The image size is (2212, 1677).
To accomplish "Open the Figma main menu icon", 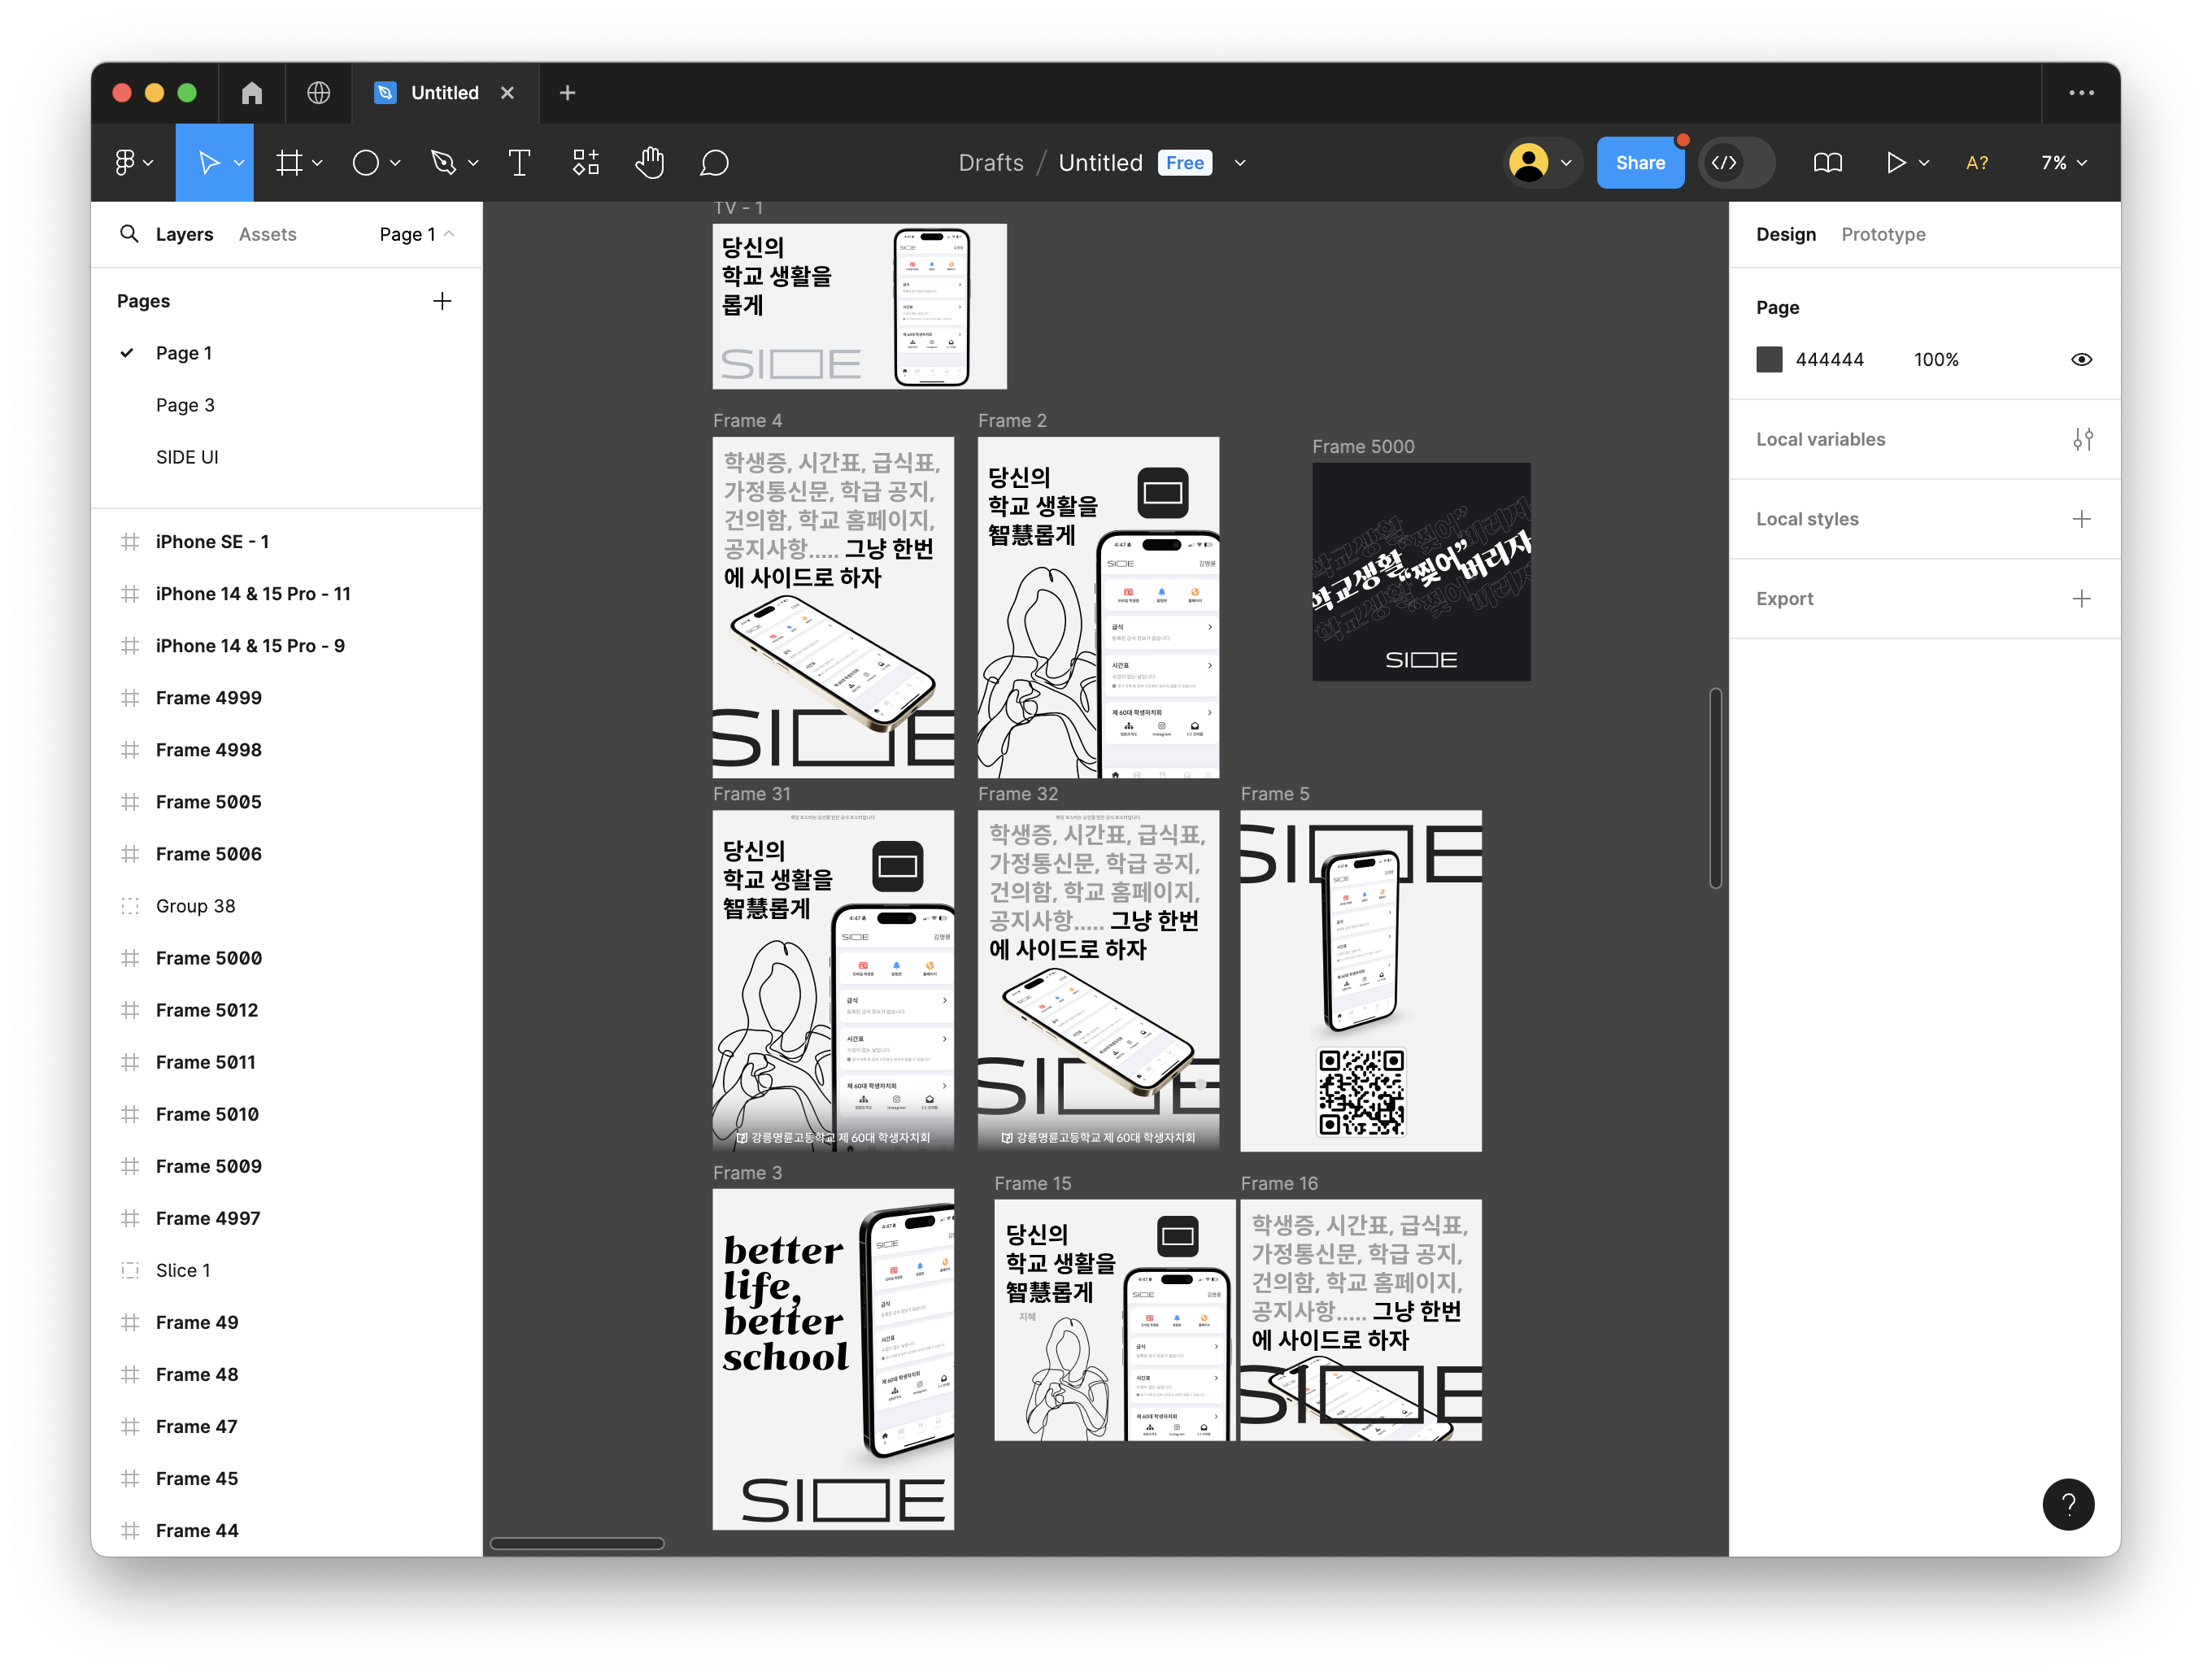I will pos(125,163).
